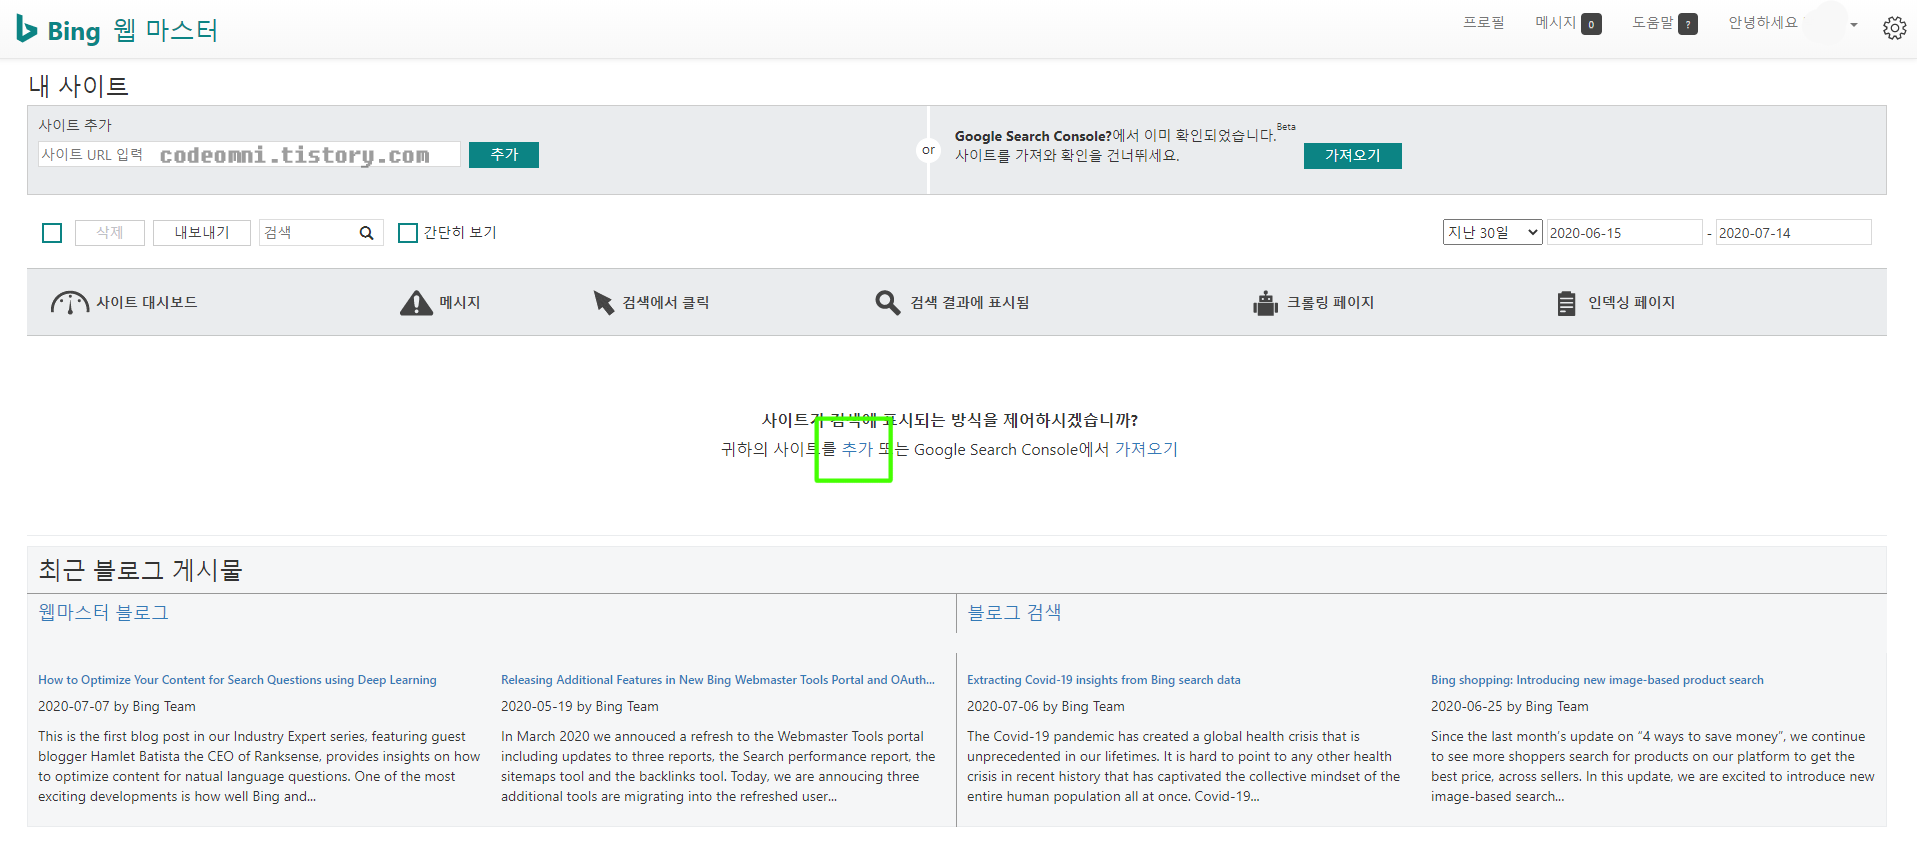This screenshot has width=1917, height=855.
Task: Click the 삭제 button
Action: coord(110,233)
